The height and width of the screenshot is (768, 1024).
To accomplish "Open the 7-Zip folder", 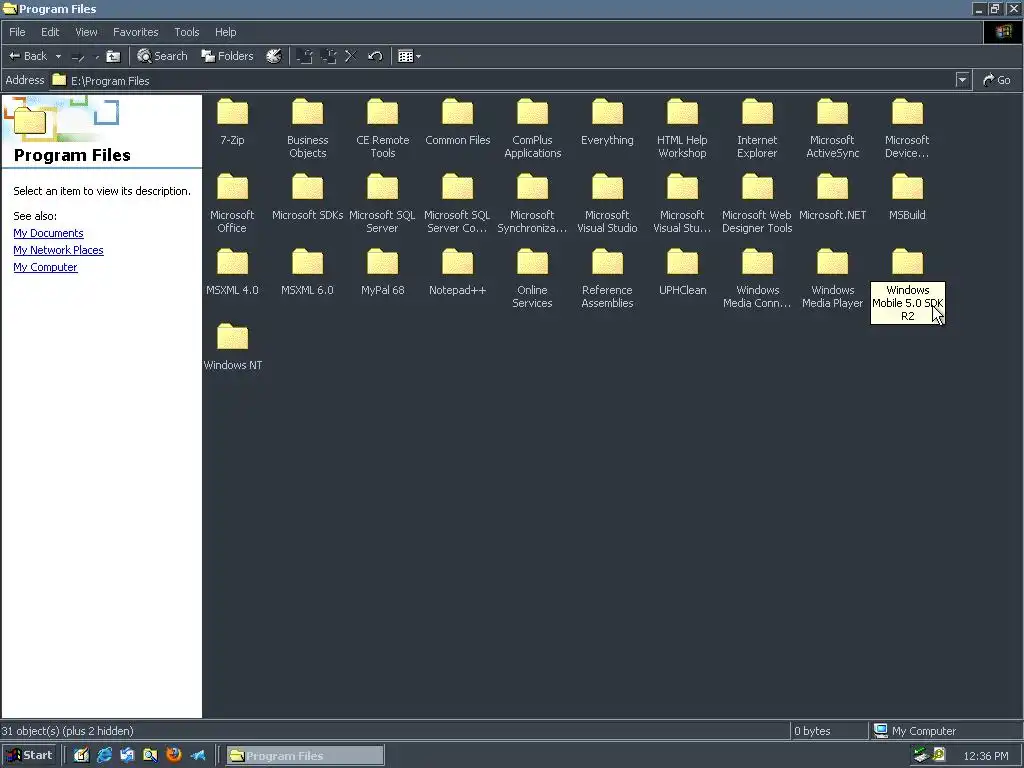I will pos(232,121).
